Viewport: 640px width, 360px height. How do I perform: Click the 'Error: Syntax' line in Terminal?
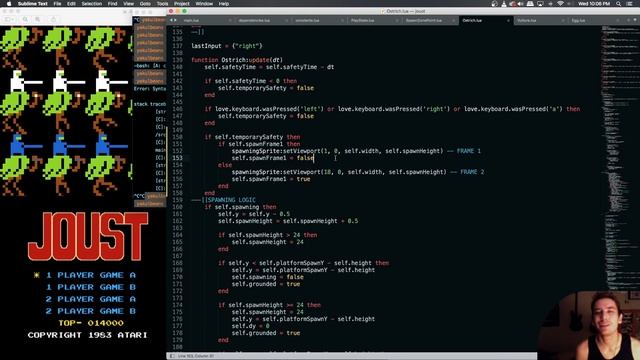(x=150, y=89)
